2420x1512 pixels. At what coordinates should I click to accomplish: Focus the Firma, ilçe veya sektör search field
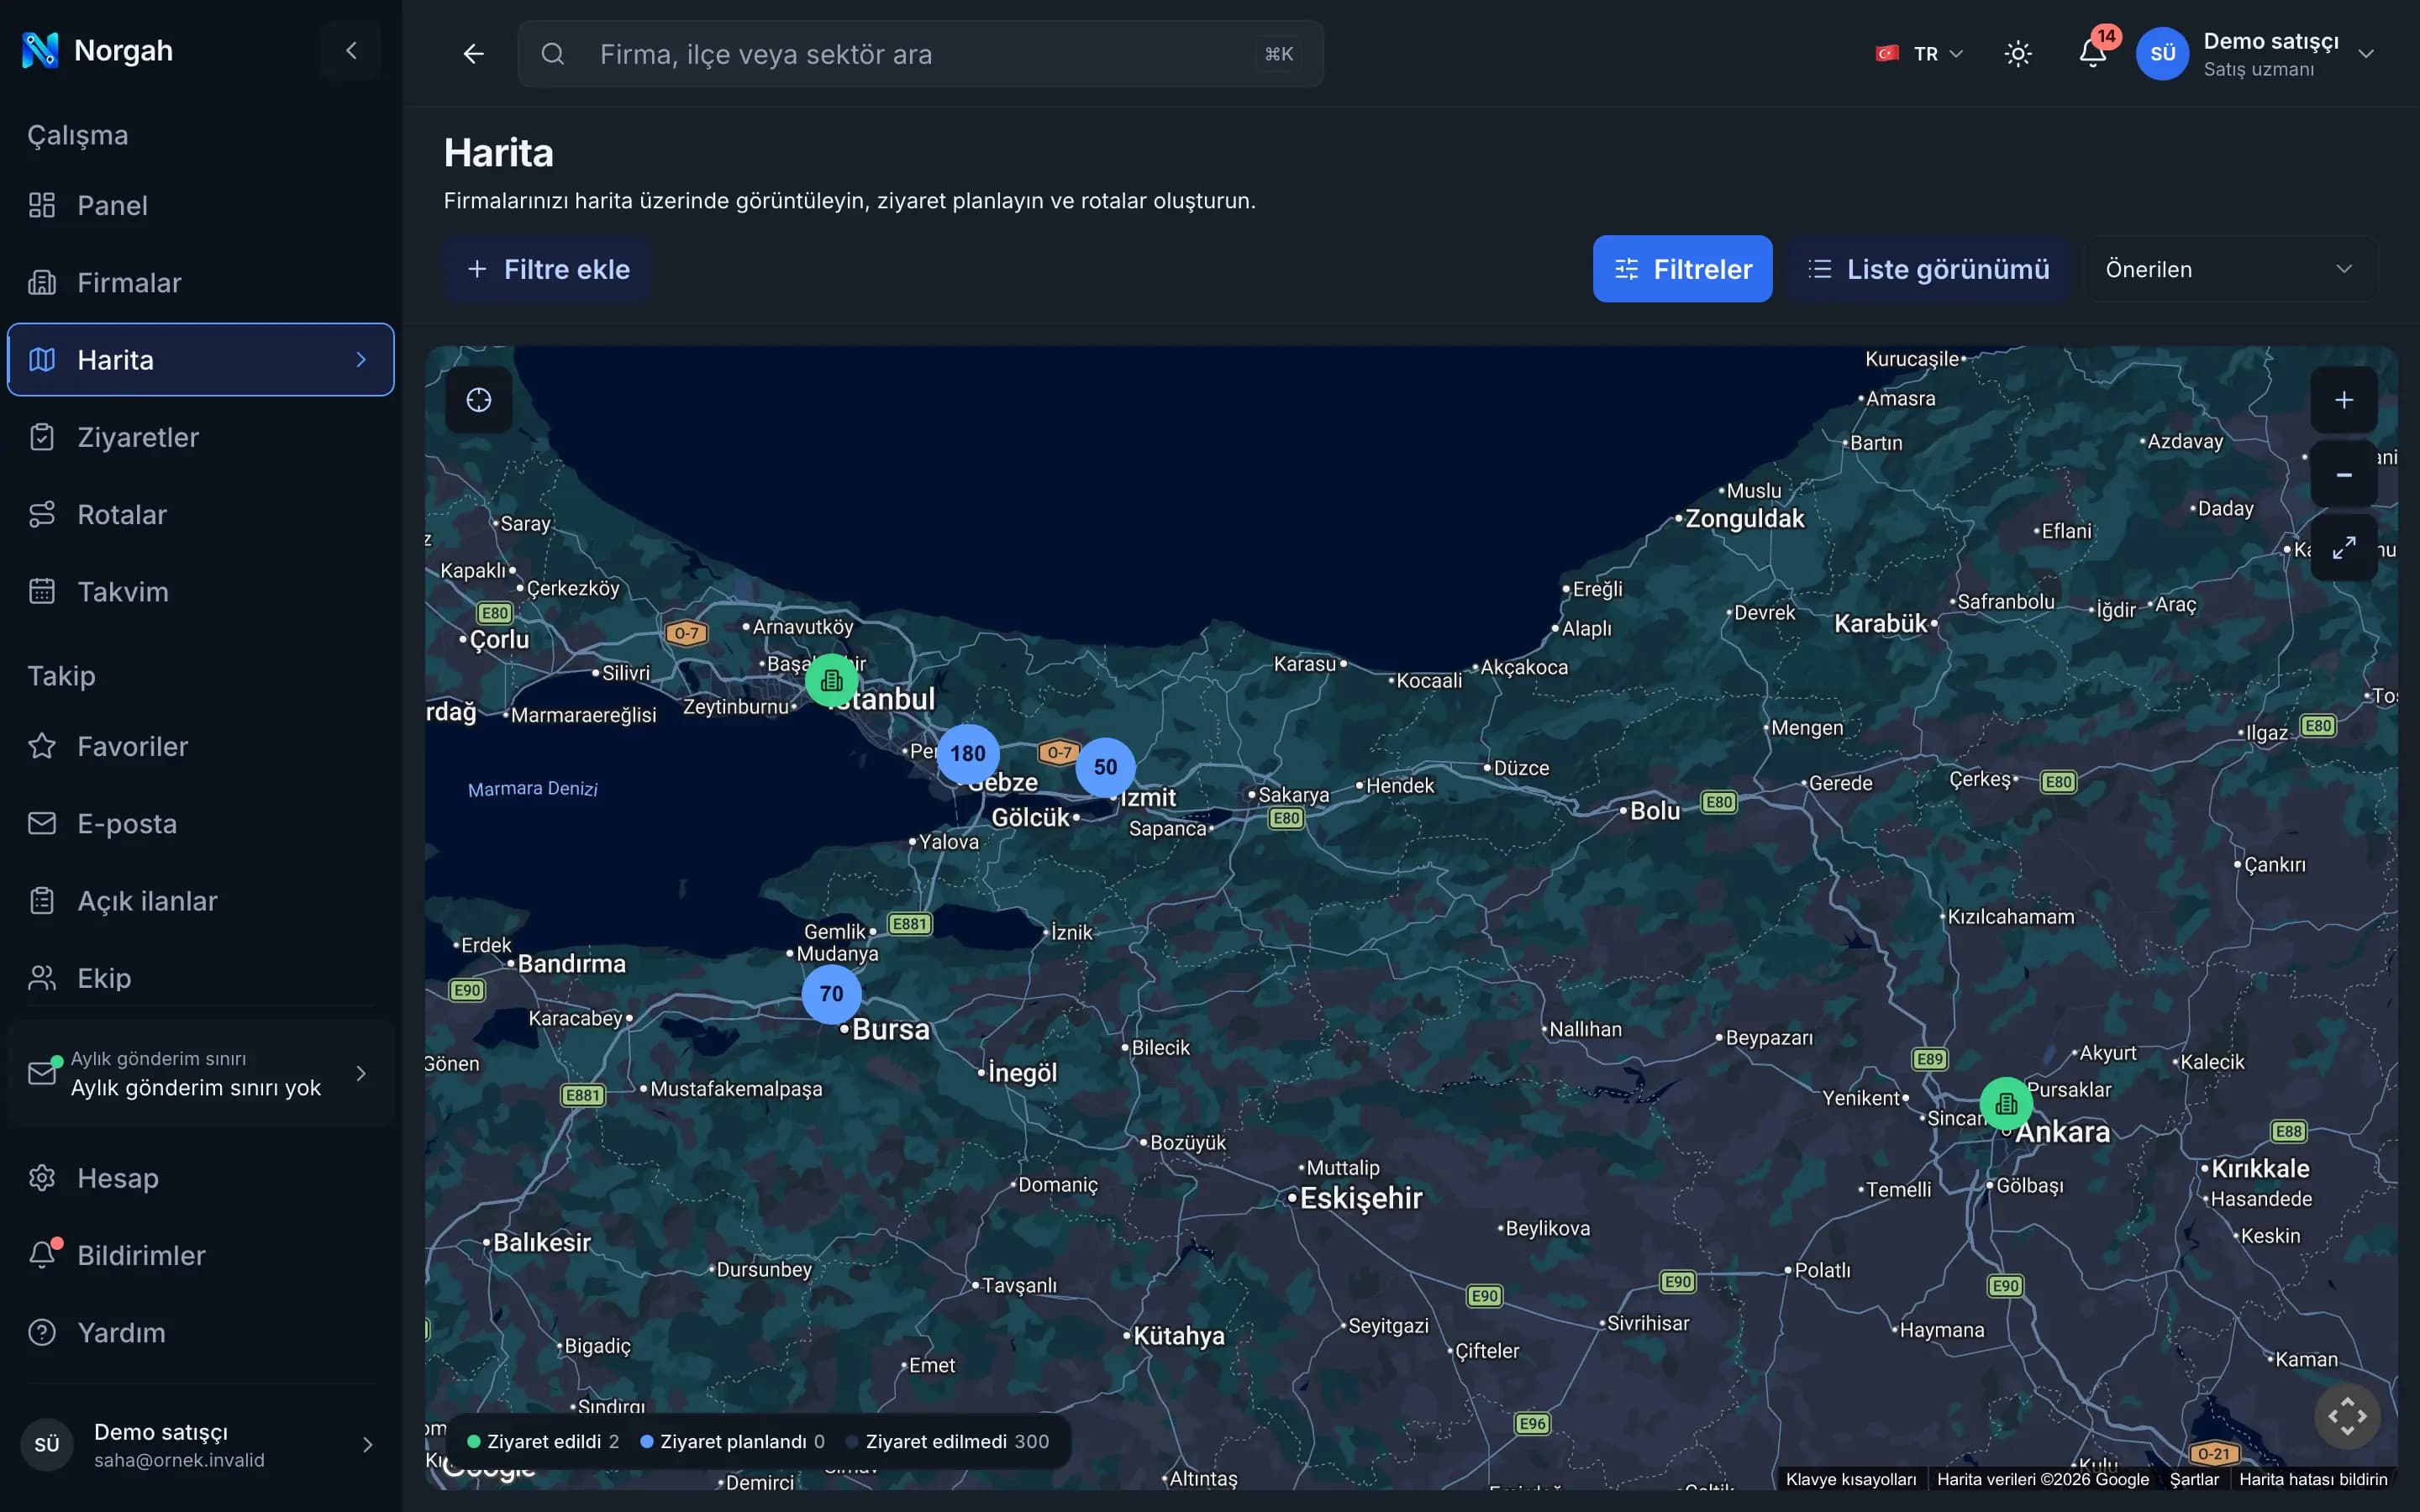click(x=921, y=54)
